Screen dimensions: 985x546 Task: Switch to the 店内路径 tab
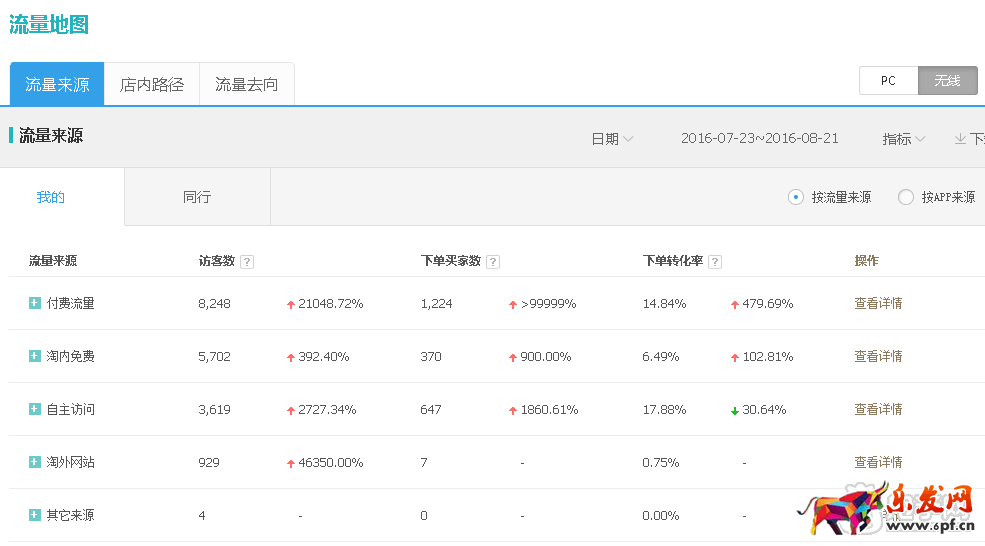(152, 85)
